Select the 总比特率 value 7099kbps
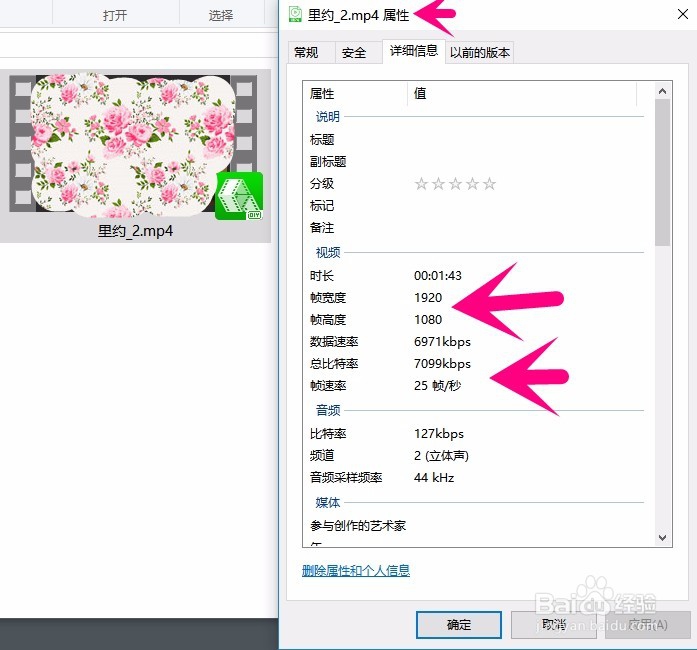Image resolution: width=697 pixels, height=650 pixels. pyautogui.click(x=442, y=364)
